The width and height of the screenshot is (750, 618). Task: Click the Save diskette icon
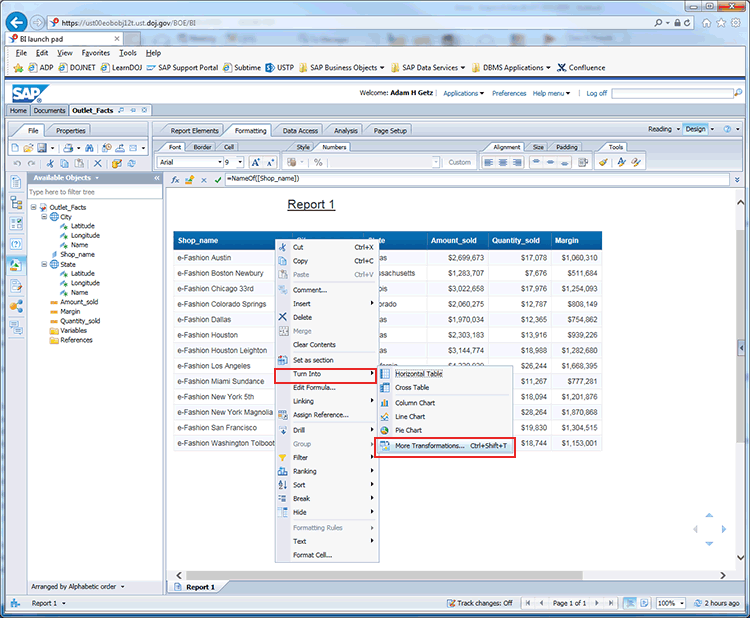[x=42, y=148]
